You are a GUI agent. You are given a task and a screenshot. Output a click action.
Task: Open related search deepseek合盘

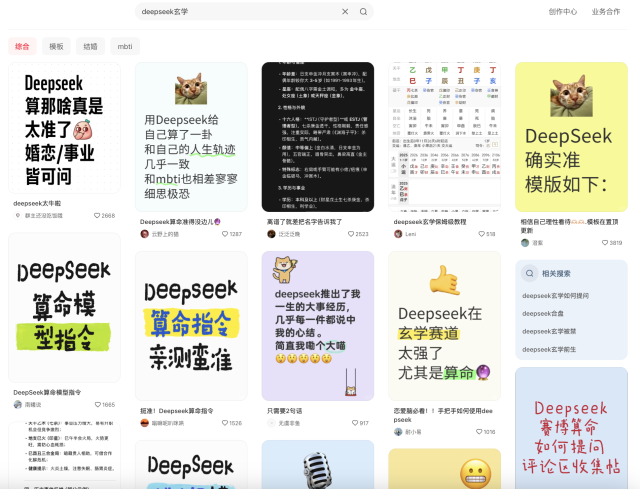coord(542,313)
